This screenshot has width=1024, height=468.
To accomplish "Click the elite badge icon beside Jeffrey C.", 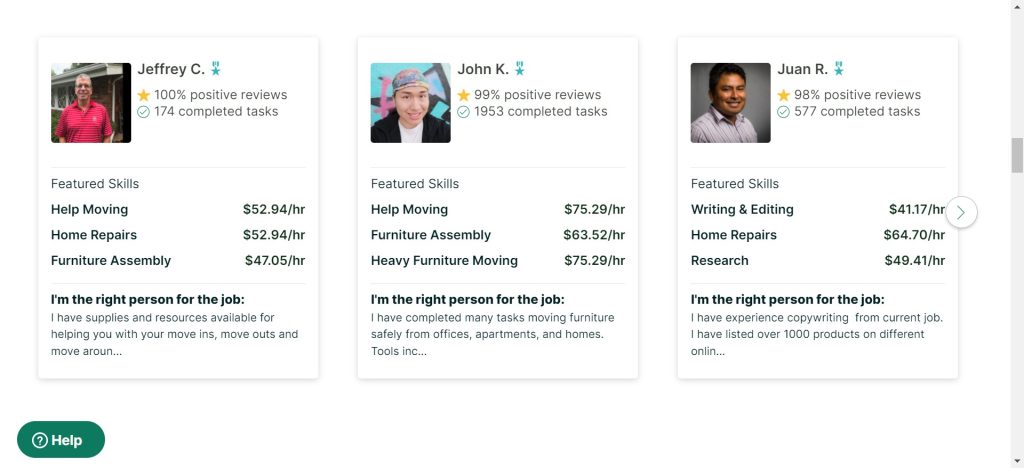I will [216, 69].
